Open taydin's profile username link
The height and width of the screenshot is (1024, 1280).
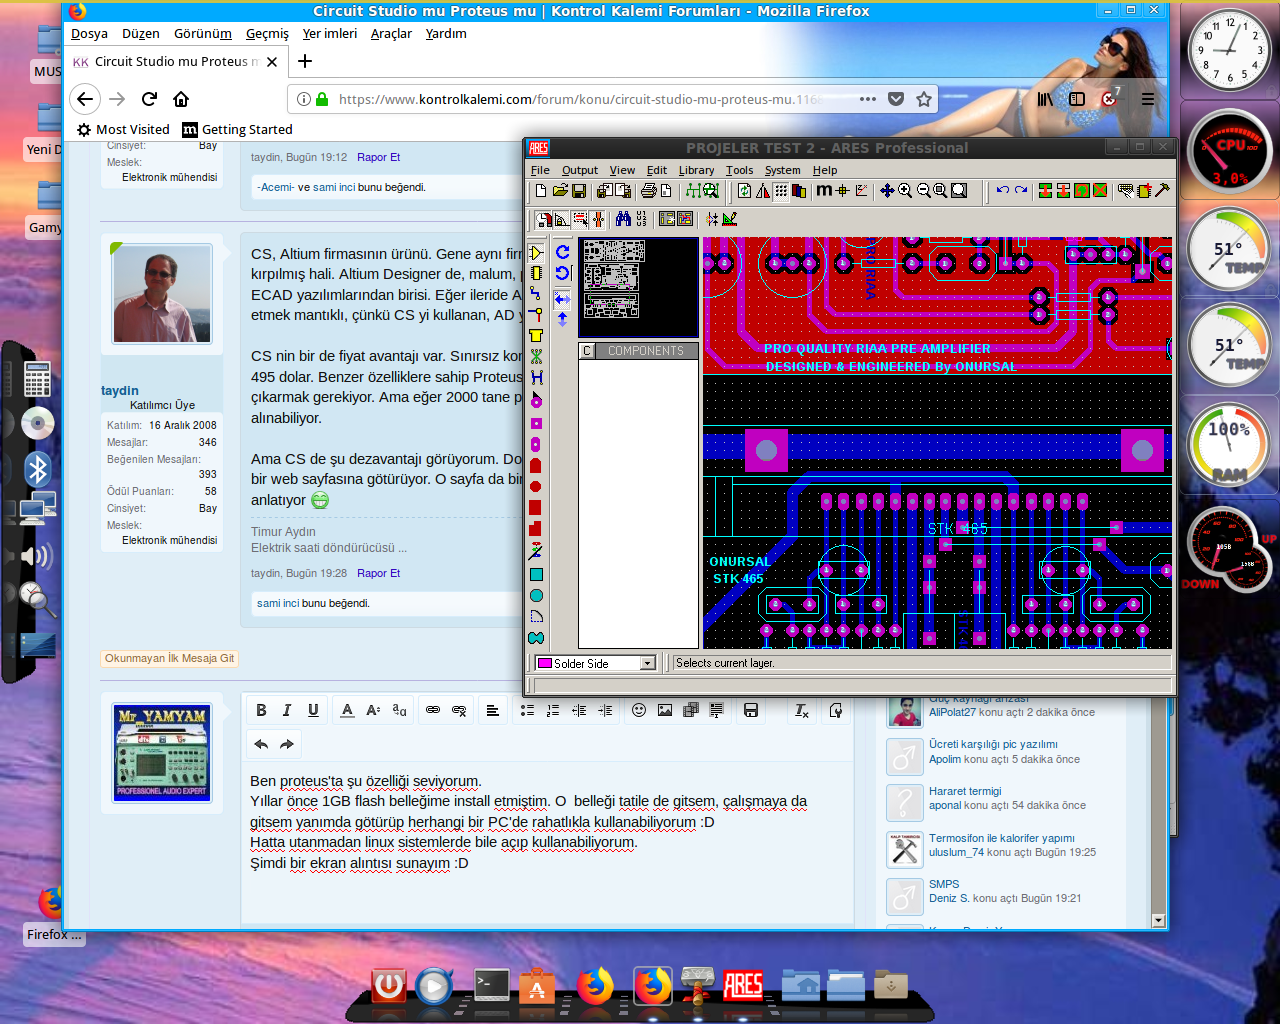point(120,391)
